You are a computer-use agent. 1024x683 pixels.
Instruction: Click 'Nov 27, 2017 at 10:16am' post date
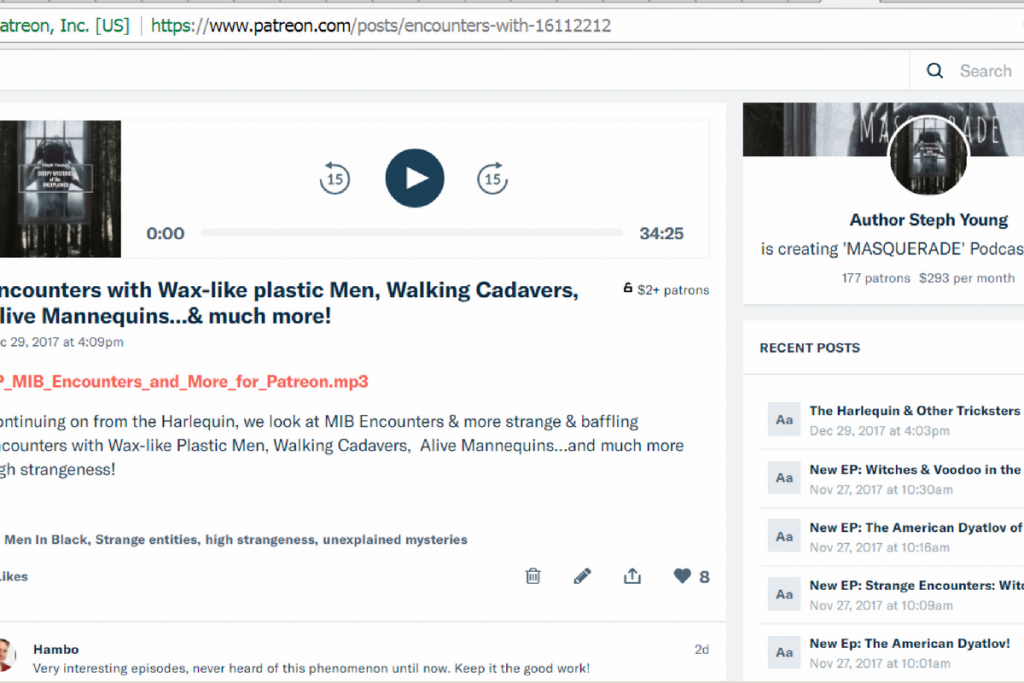tap(880, 547)
